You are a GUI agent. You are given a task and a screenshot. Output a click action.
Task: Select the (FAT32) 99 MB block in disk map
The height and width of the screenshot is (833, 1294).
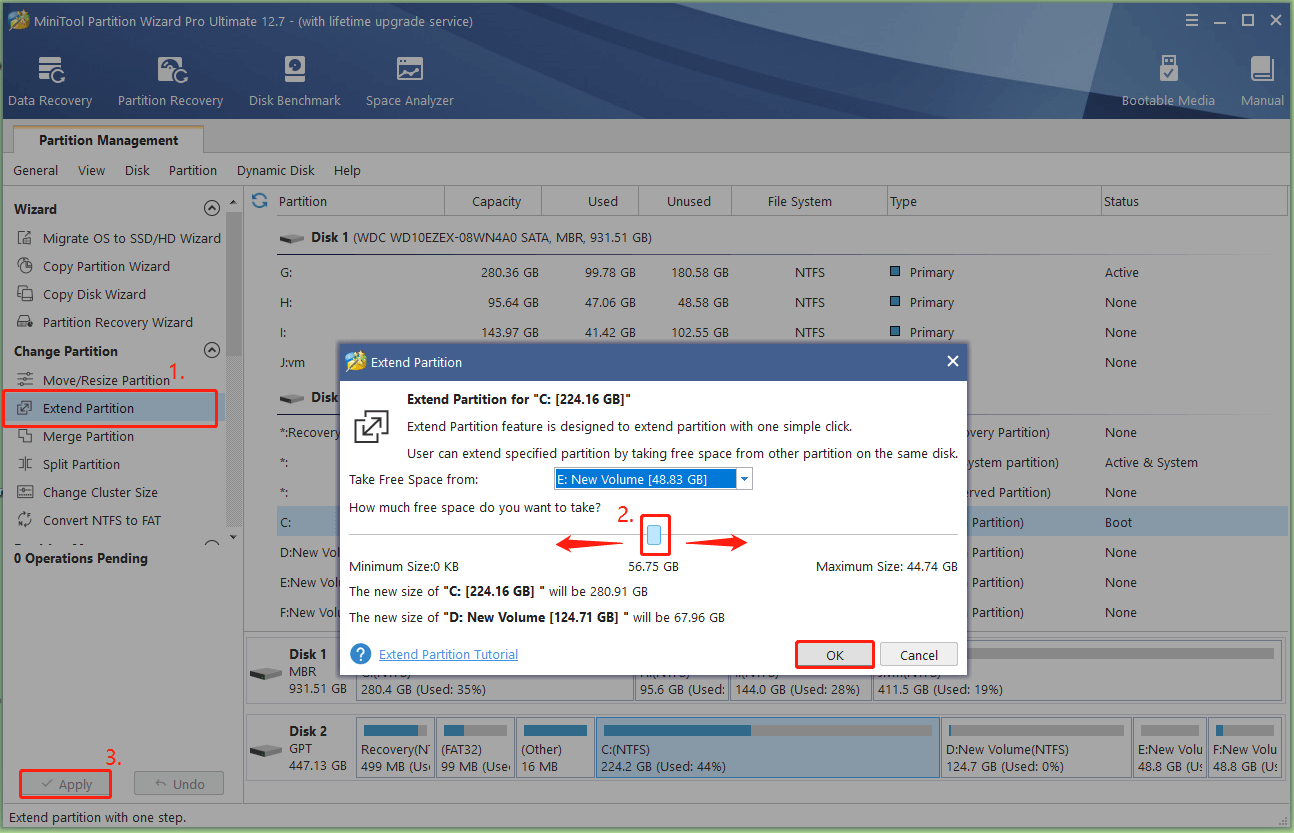tap(475, 747)
